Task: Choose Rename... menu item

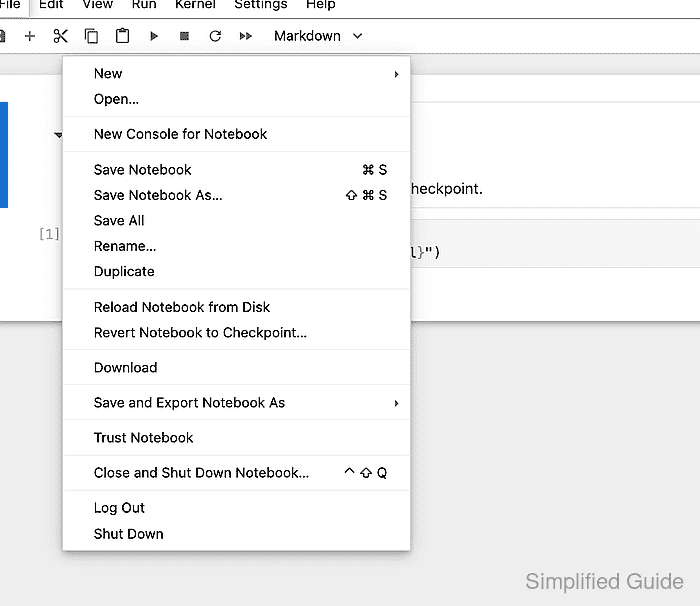Action: tap(236, 246)
